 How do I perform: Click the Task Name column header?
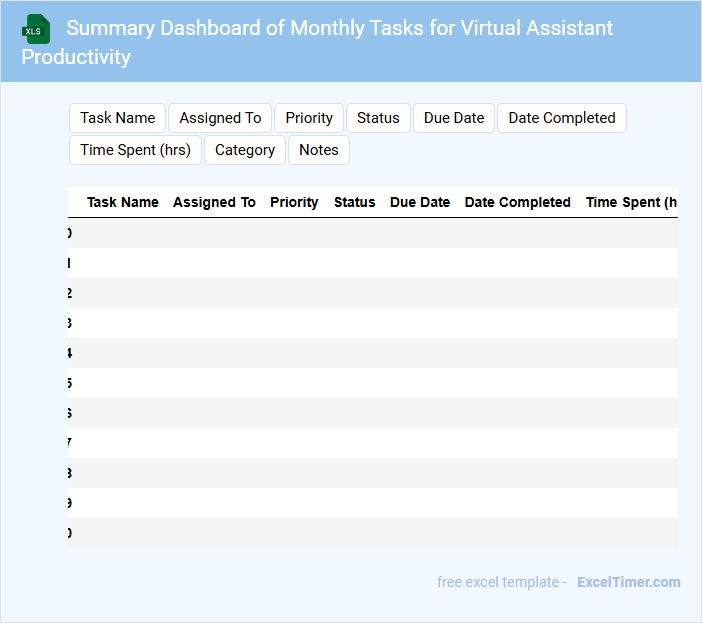coord(123,202)
